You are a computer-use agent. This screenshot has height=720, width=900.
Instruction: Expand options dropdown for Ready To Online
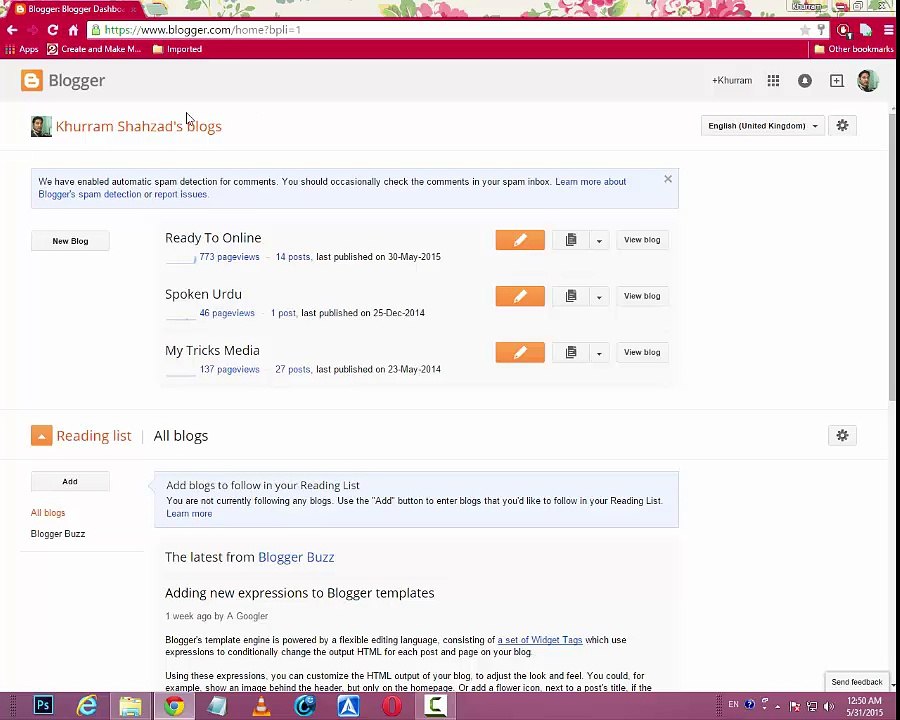pos(599,240)
